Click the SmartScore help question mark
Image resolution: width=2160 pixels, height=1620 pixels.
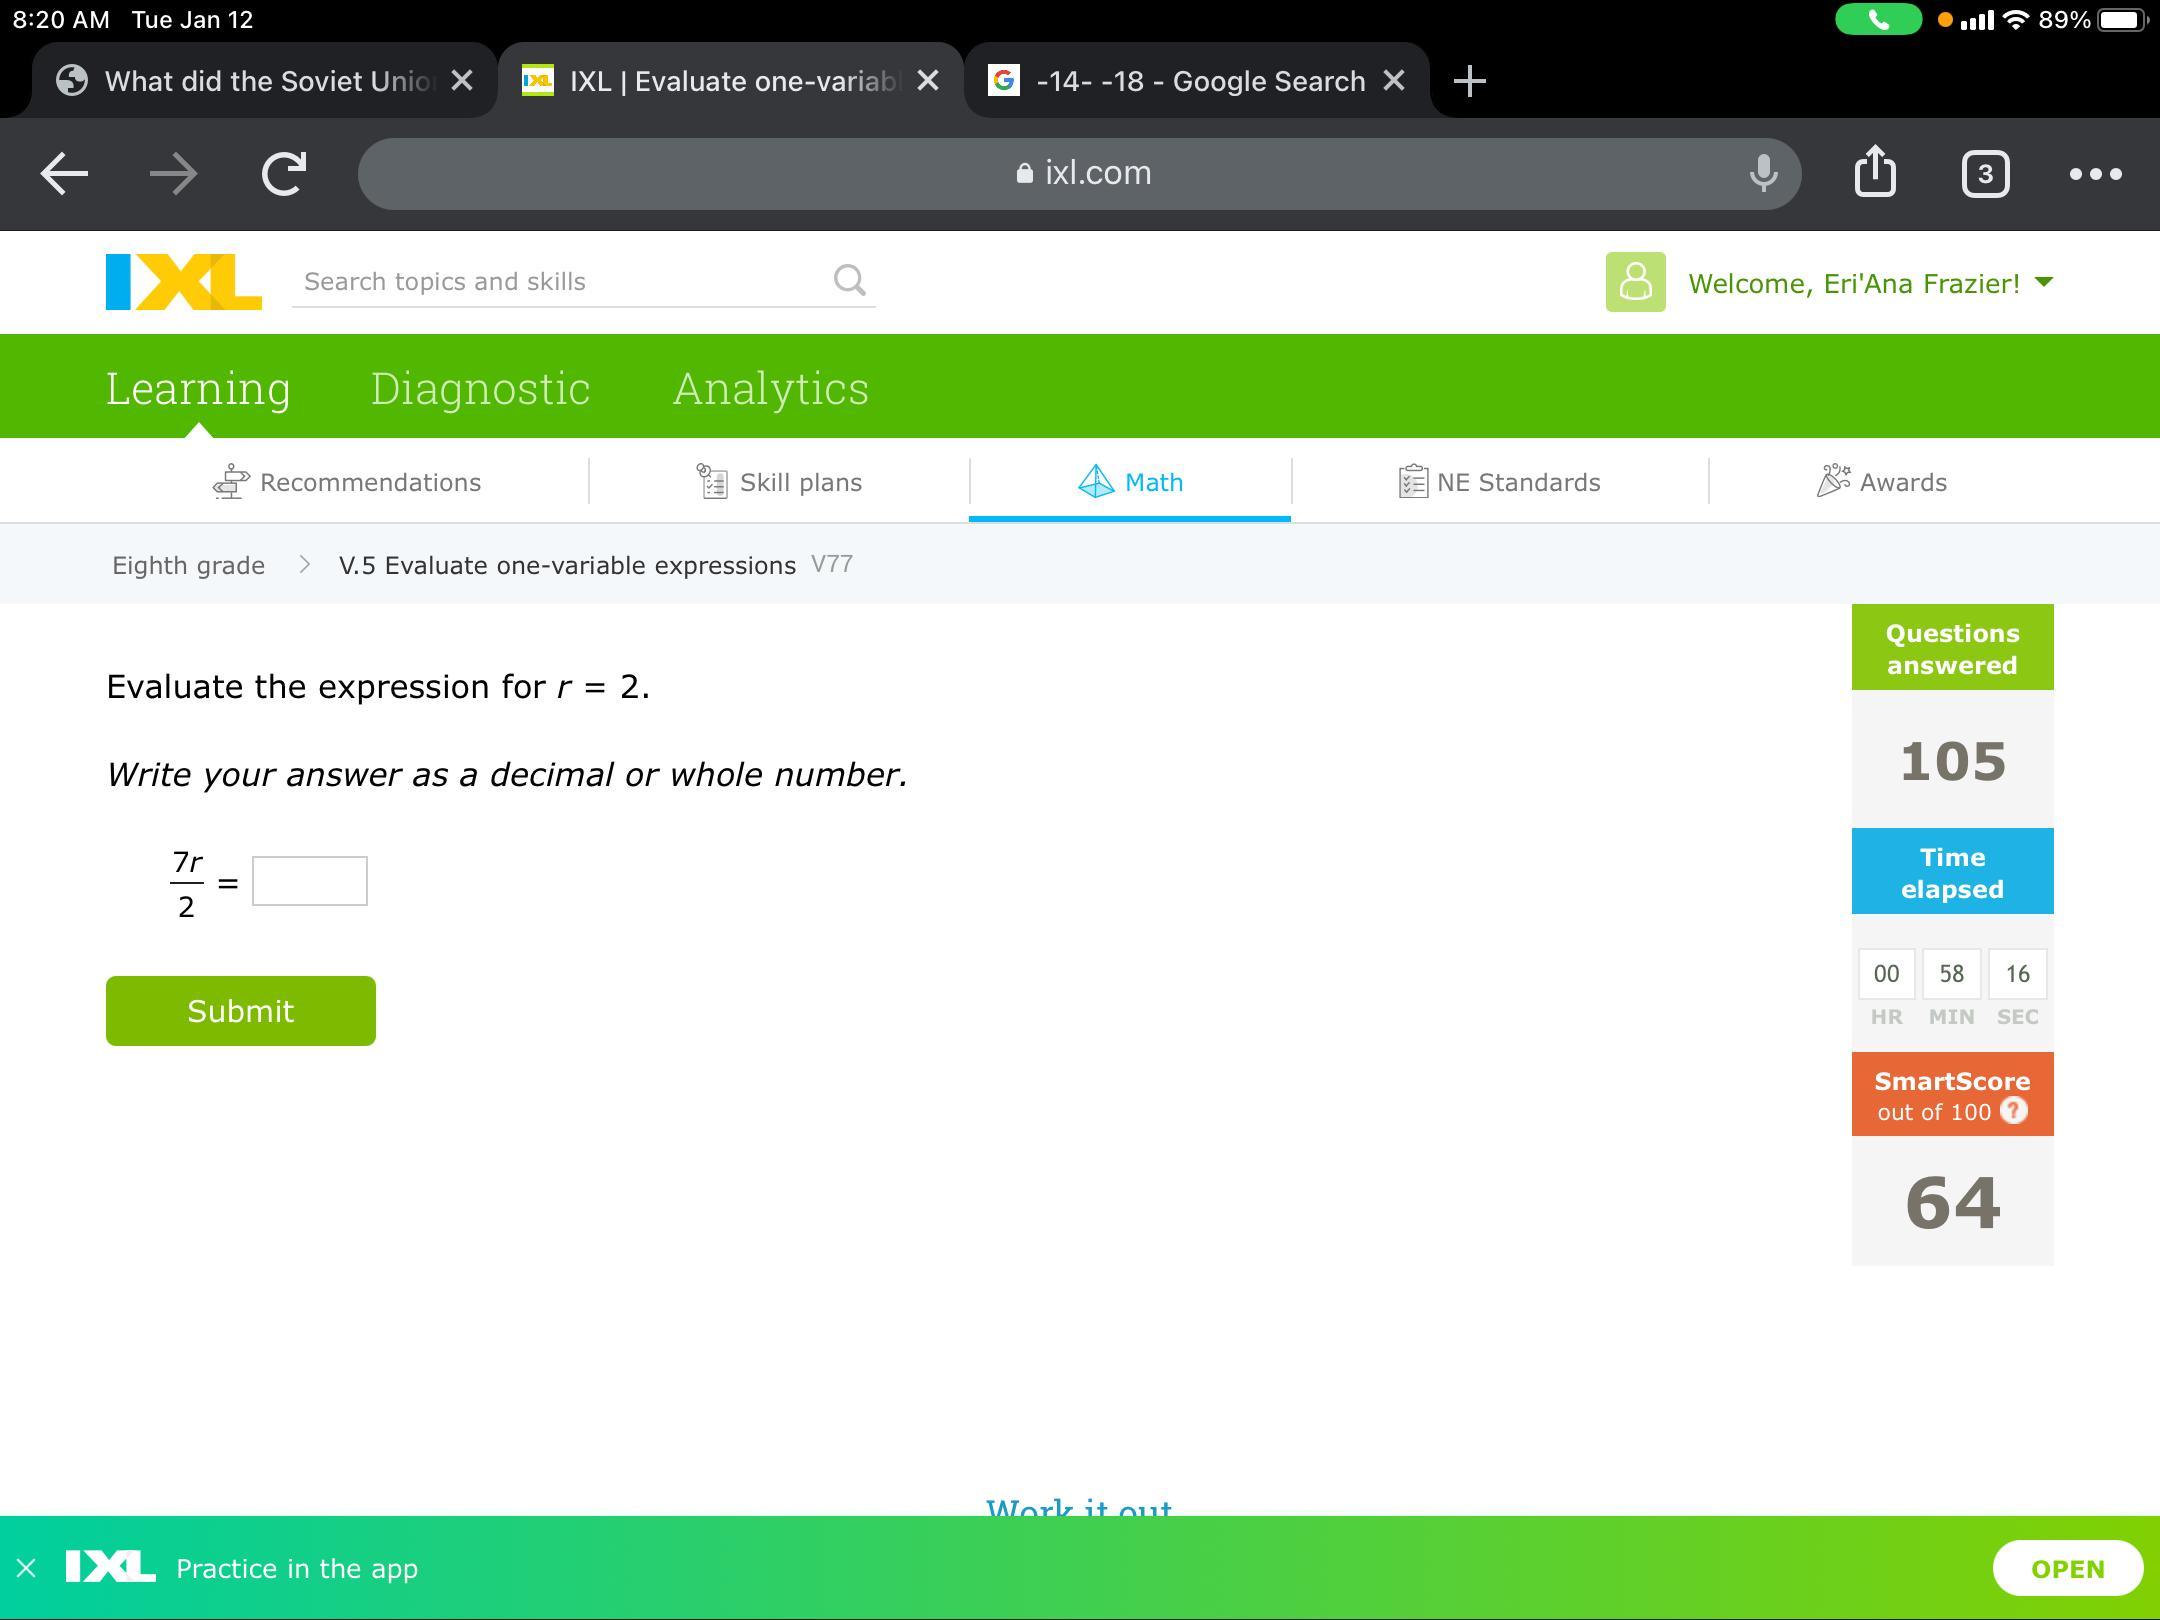coord(2014,1111)
